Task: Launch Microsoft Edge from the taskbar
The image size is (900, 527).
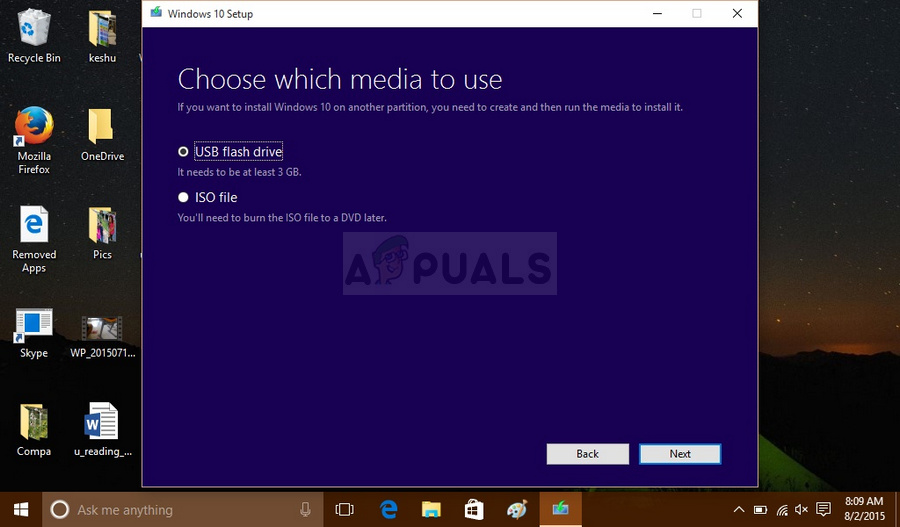Action: point(389,510)
